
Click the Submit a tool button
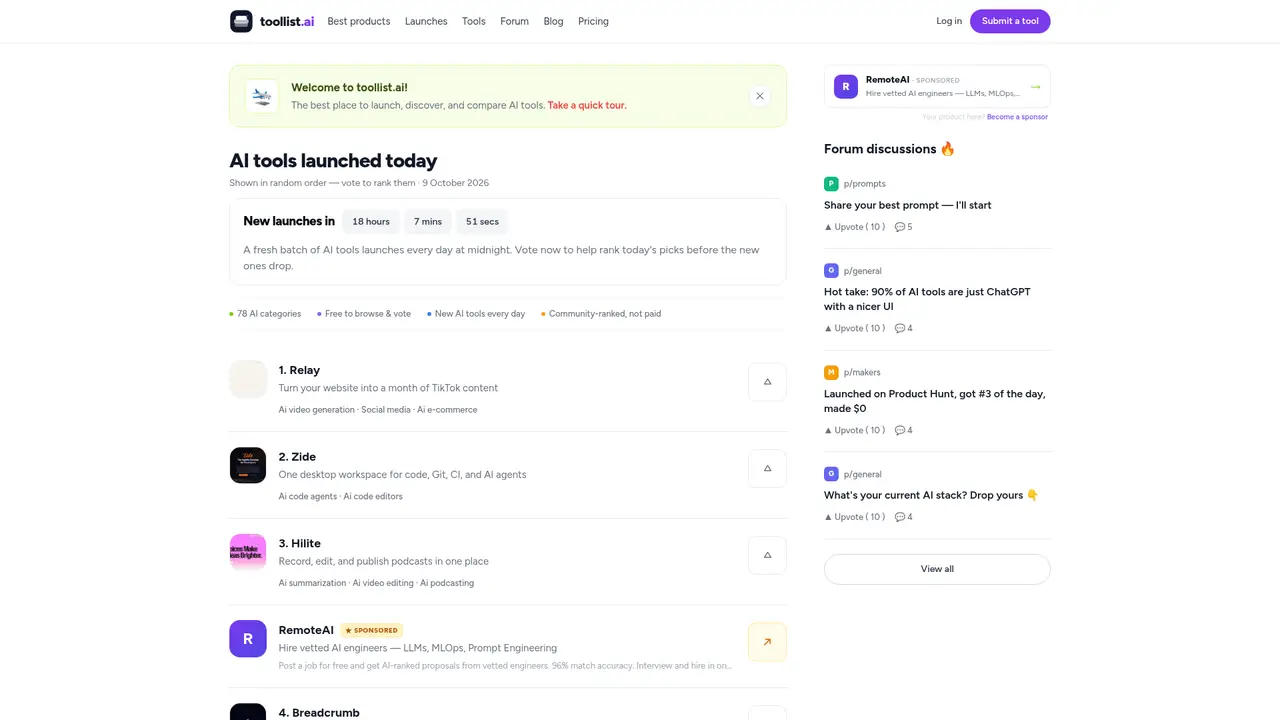(1010, 21)
